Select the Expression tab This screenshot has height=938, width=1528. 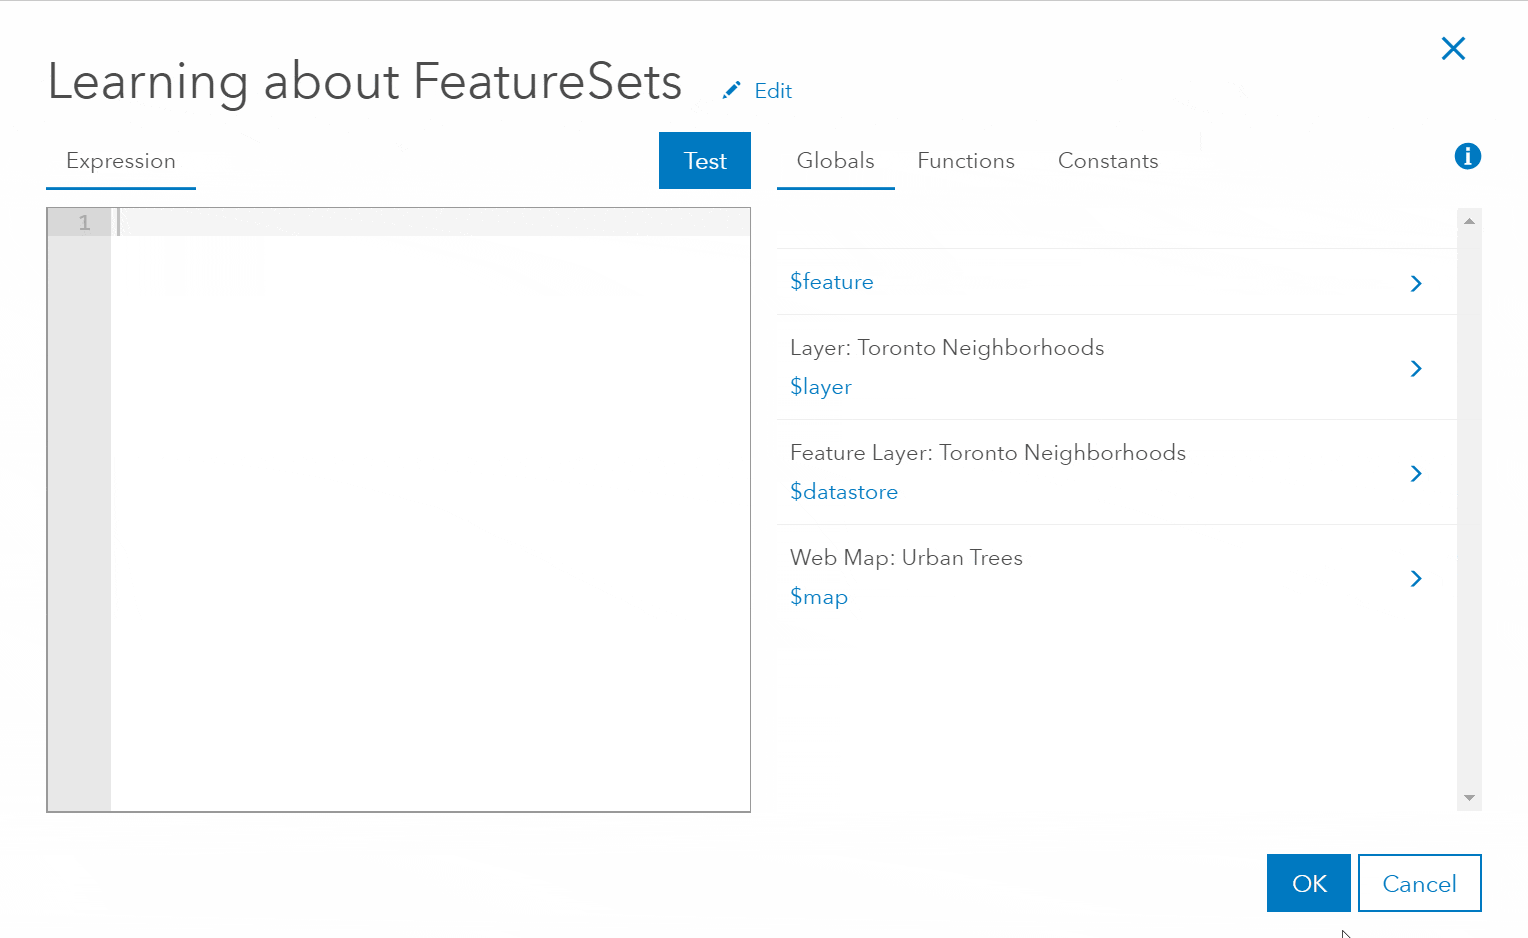point(121,161)
